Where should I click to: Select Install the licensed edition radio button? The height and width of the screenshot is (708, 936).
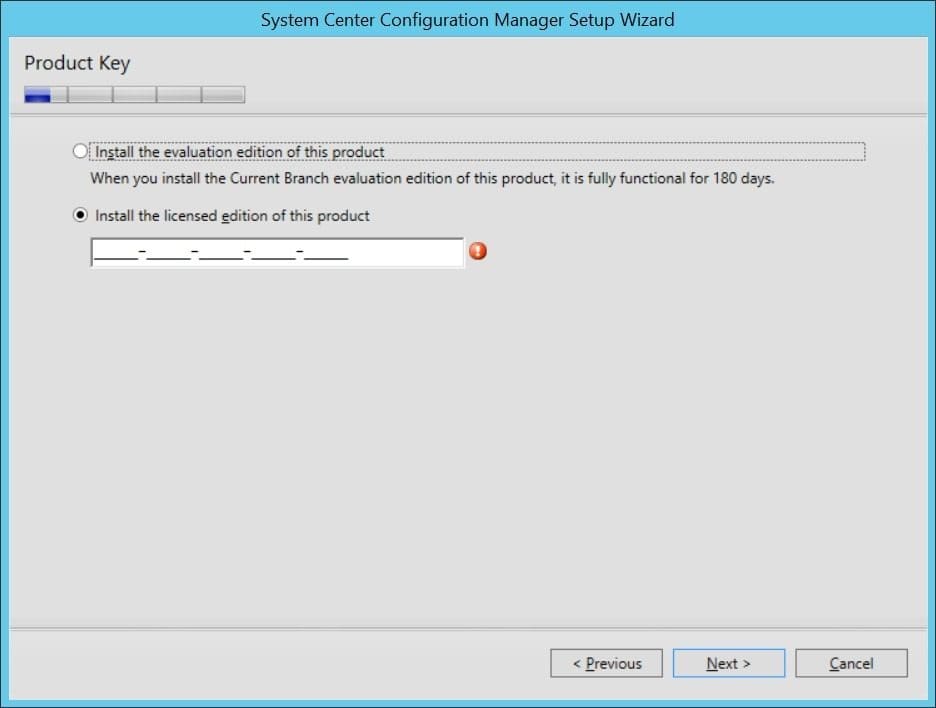pyautogui.click(x=80, y=215)
